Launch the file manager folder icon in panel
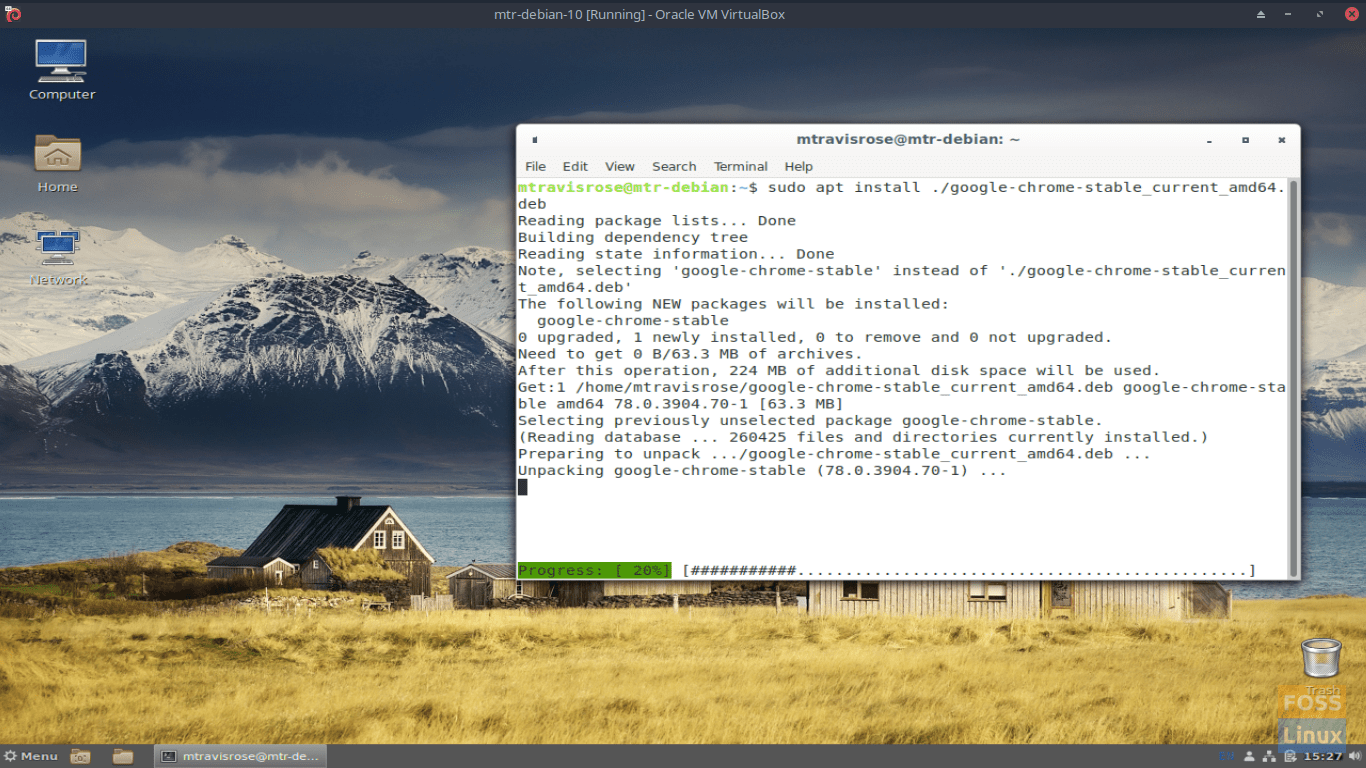 (123, 756)
